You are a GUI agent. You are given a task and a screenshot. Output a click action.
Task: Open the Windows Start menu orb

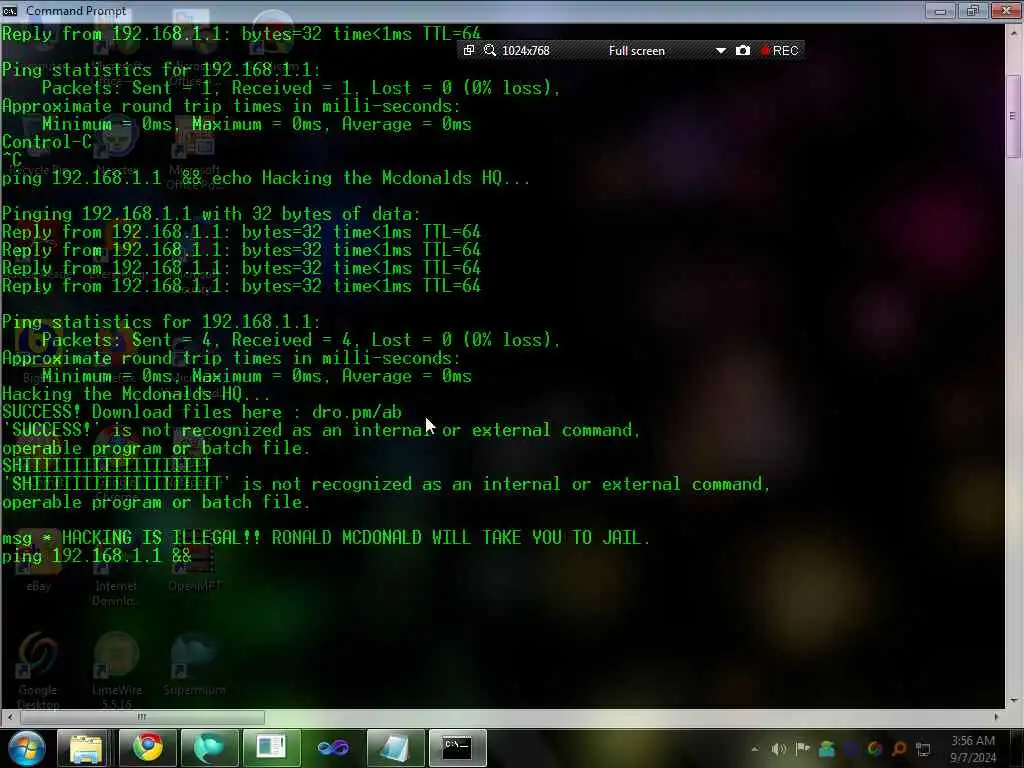pos(26,748)
